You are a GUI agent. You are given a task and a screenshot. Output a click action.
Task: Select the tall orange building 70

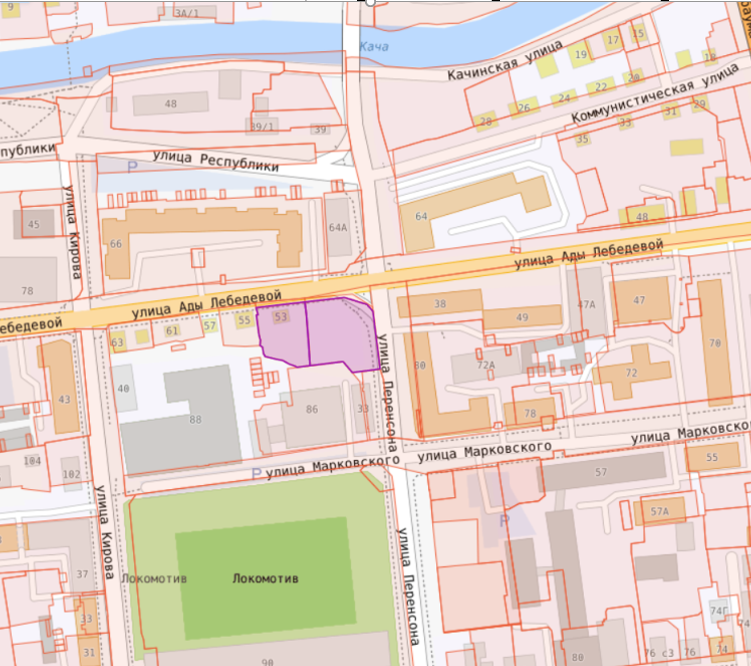[x=714, y=342]
